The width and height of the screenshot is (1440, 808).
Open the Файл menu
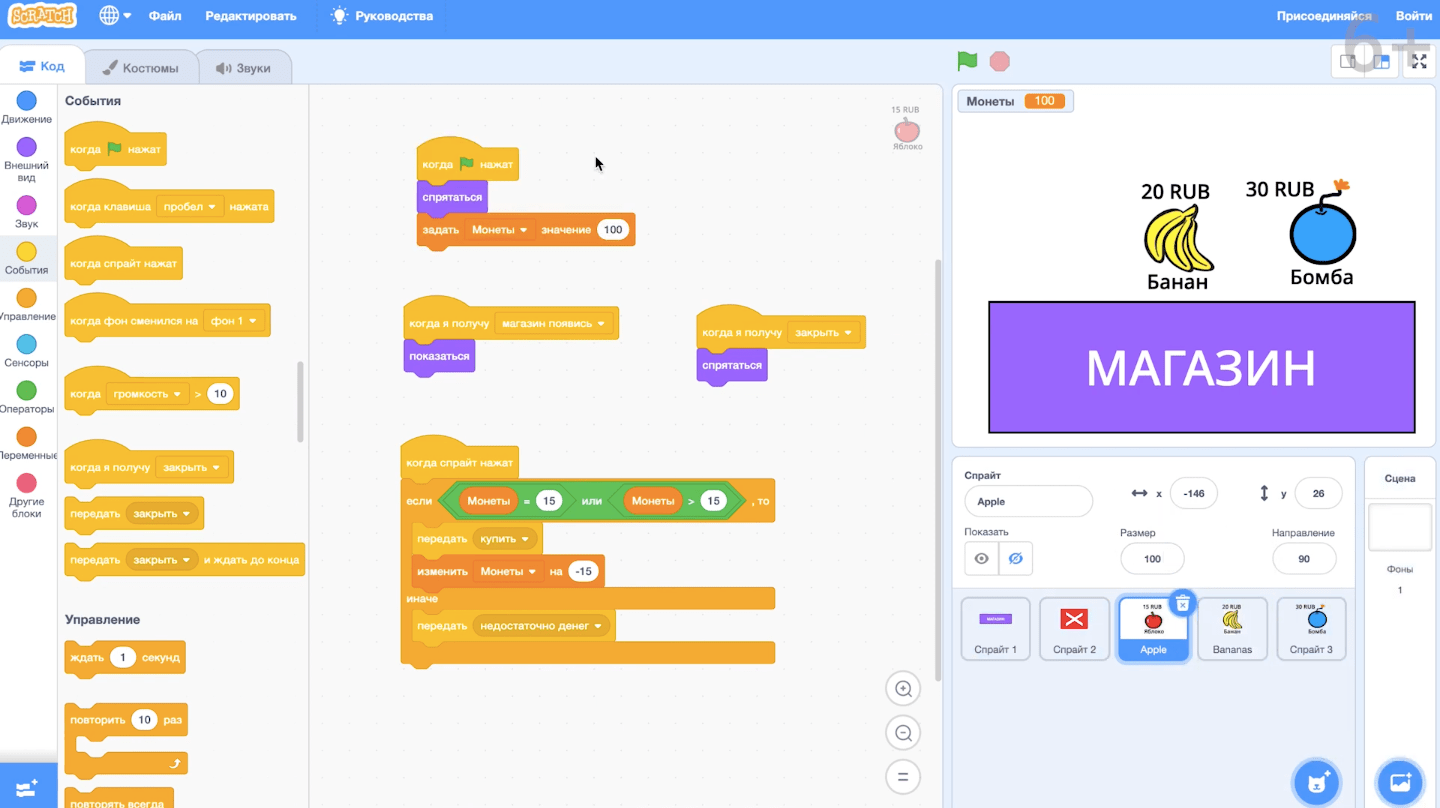[x=165, y=16]
